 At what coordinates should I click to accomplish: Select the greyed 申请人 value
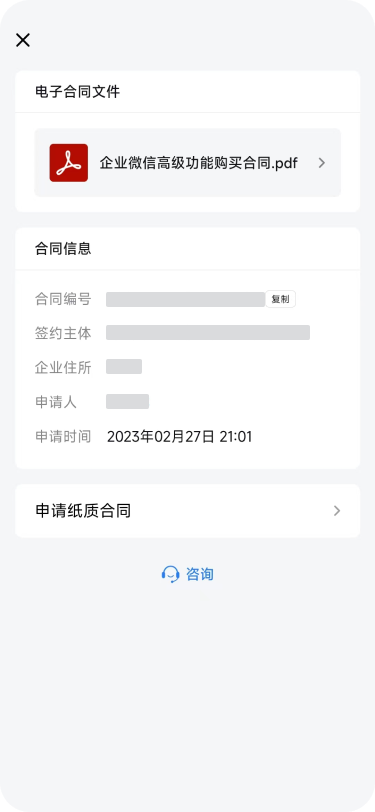pyautogui.click(x=127, y=401)
